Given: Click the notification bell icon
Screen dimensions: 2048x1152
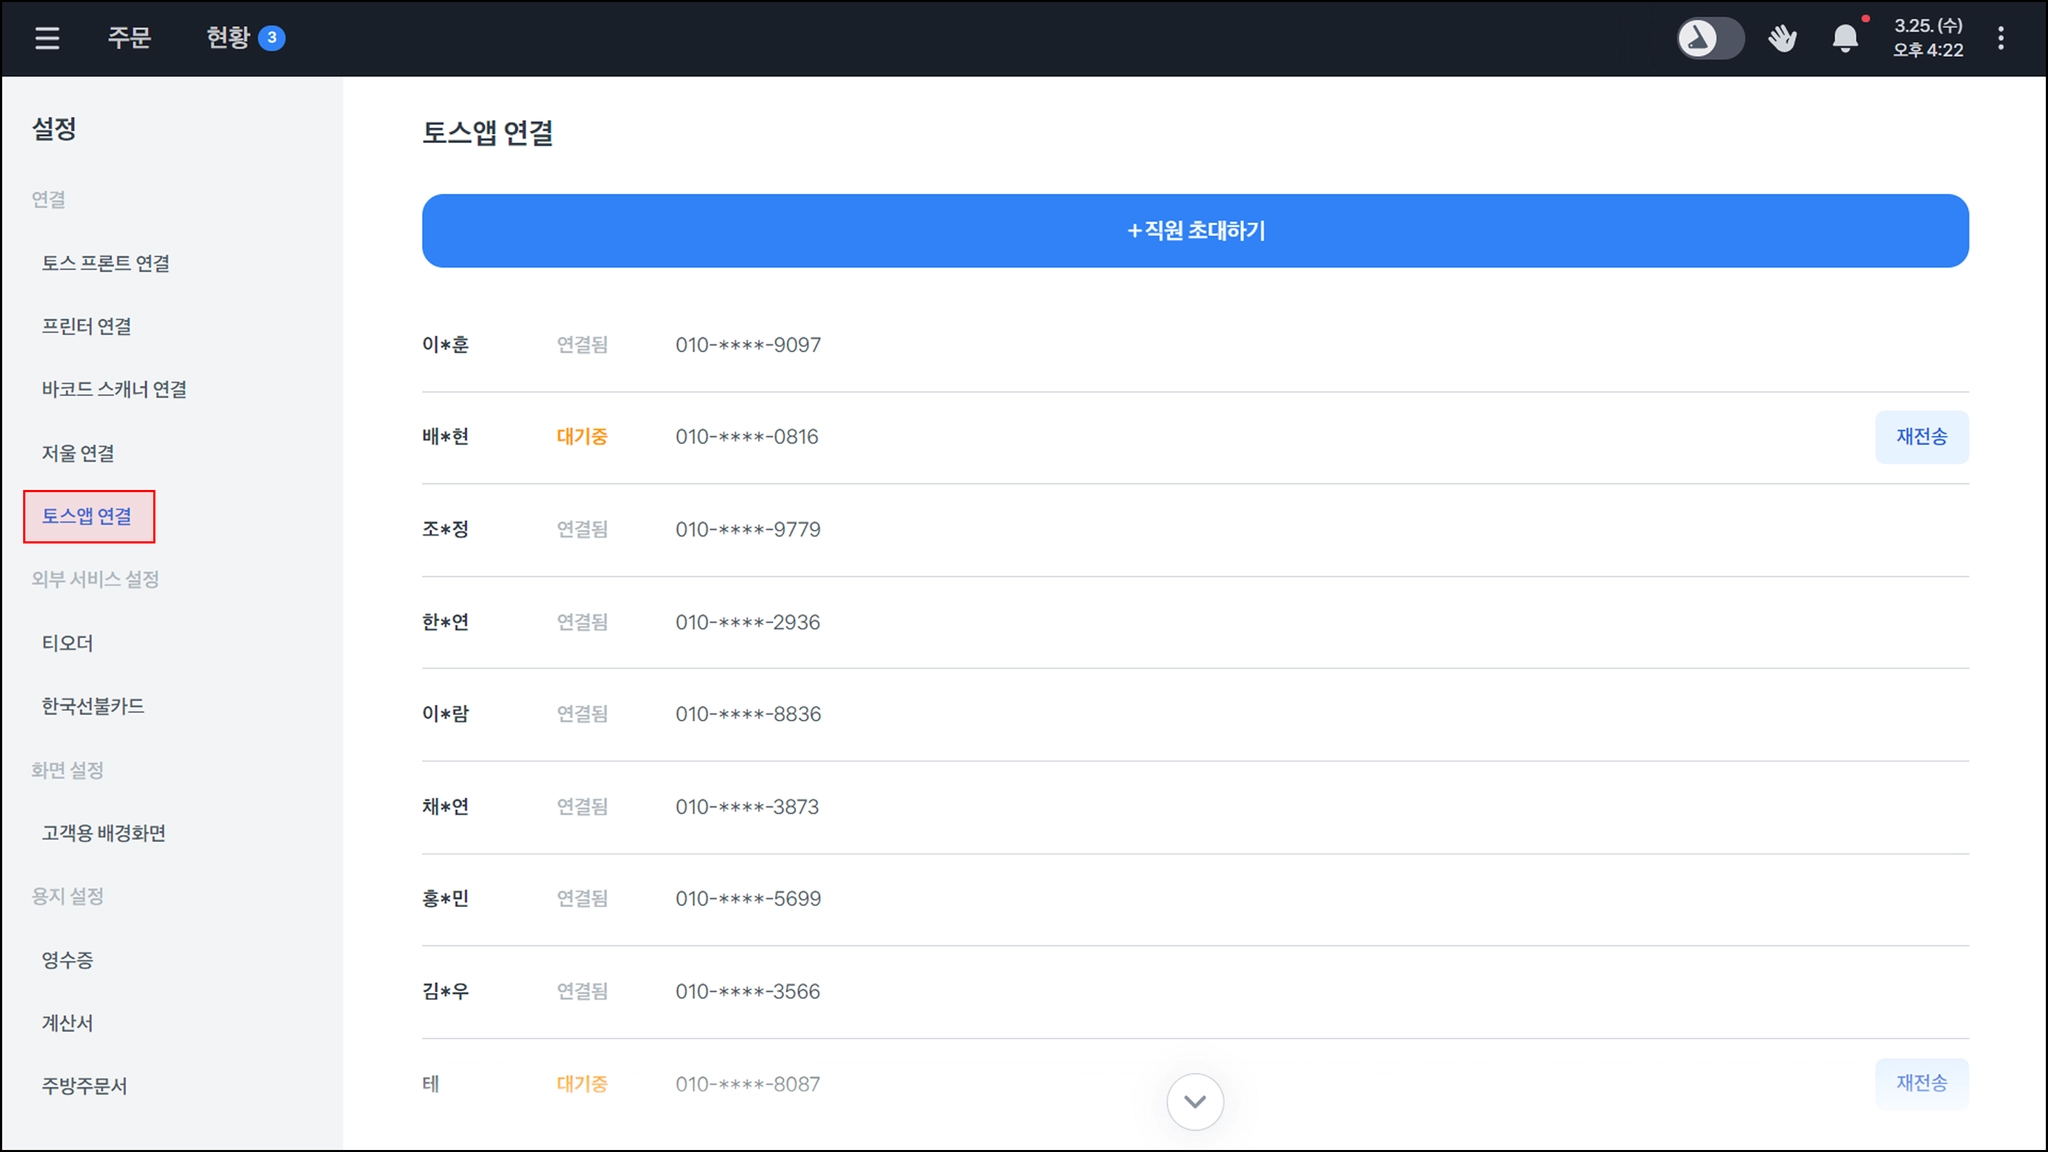Looking at the screenshot, I should 1845,38.
